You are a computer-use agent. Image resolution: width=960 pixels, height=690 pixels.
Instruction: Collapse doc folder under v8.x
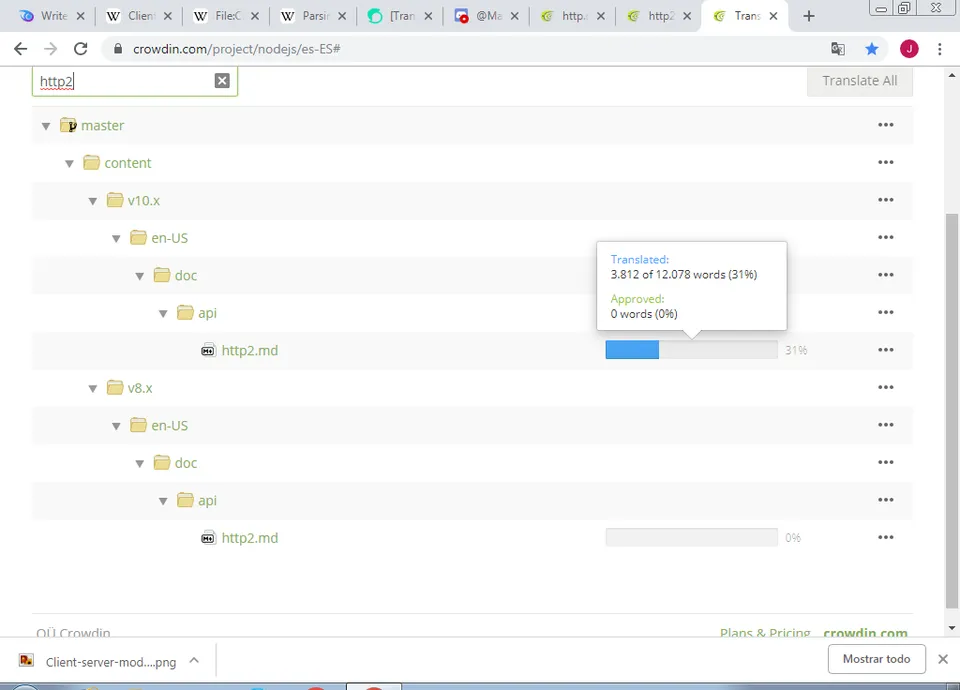(140, 463)
